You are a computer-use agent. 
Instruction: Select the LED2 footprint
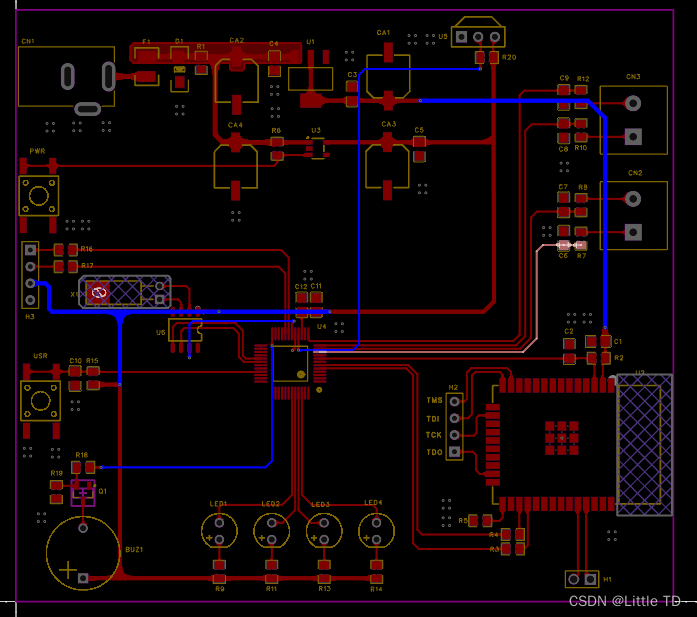(x=272, y=531)
